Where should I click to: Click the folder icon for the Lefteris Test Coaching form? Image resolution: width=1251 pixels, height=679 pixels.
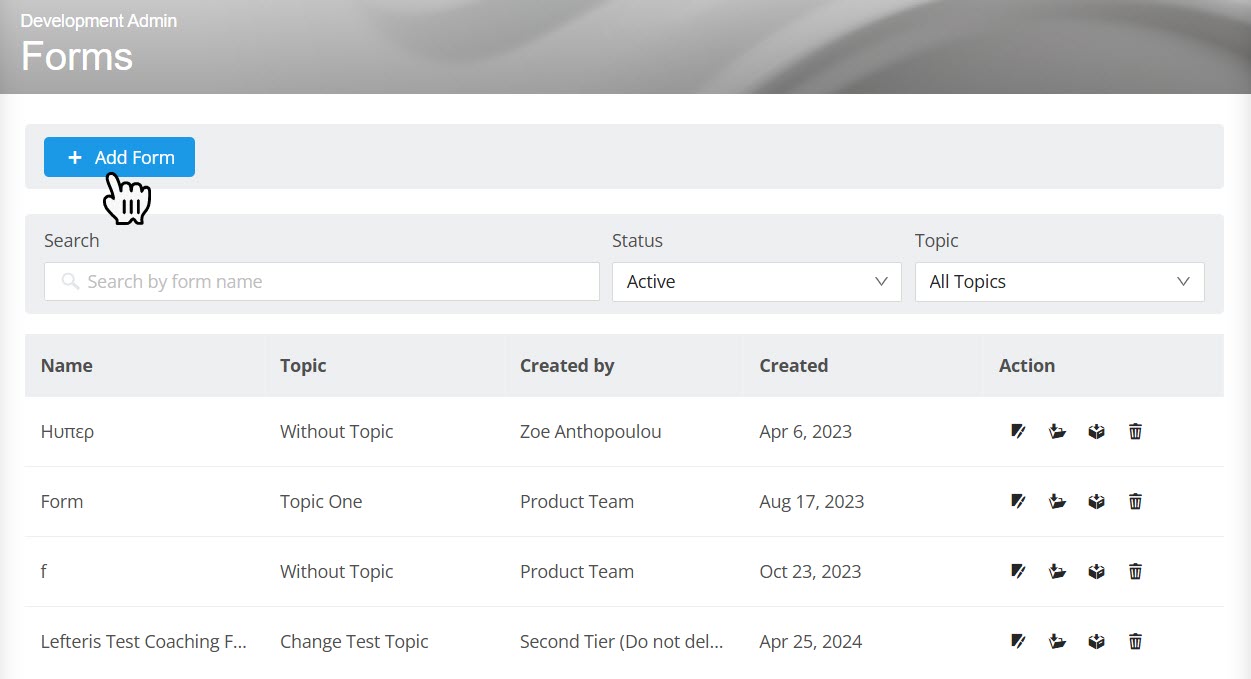tap(1057, 642)
